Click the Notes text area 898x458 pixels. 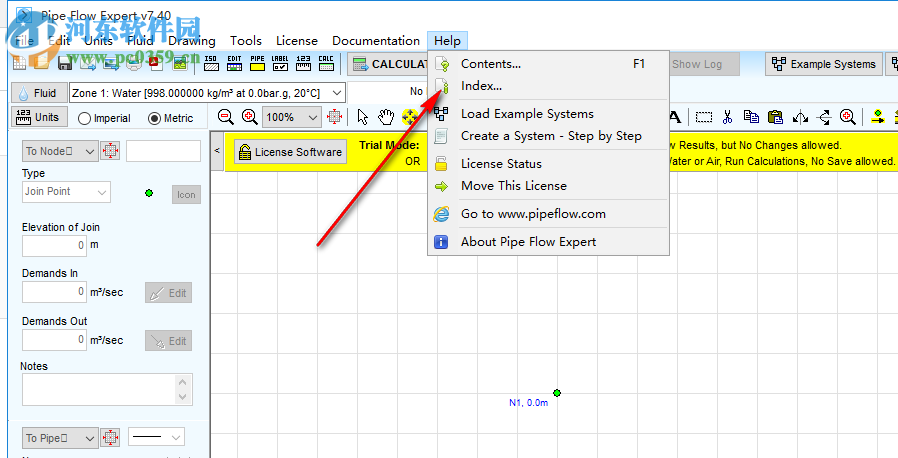pos(108,389)
